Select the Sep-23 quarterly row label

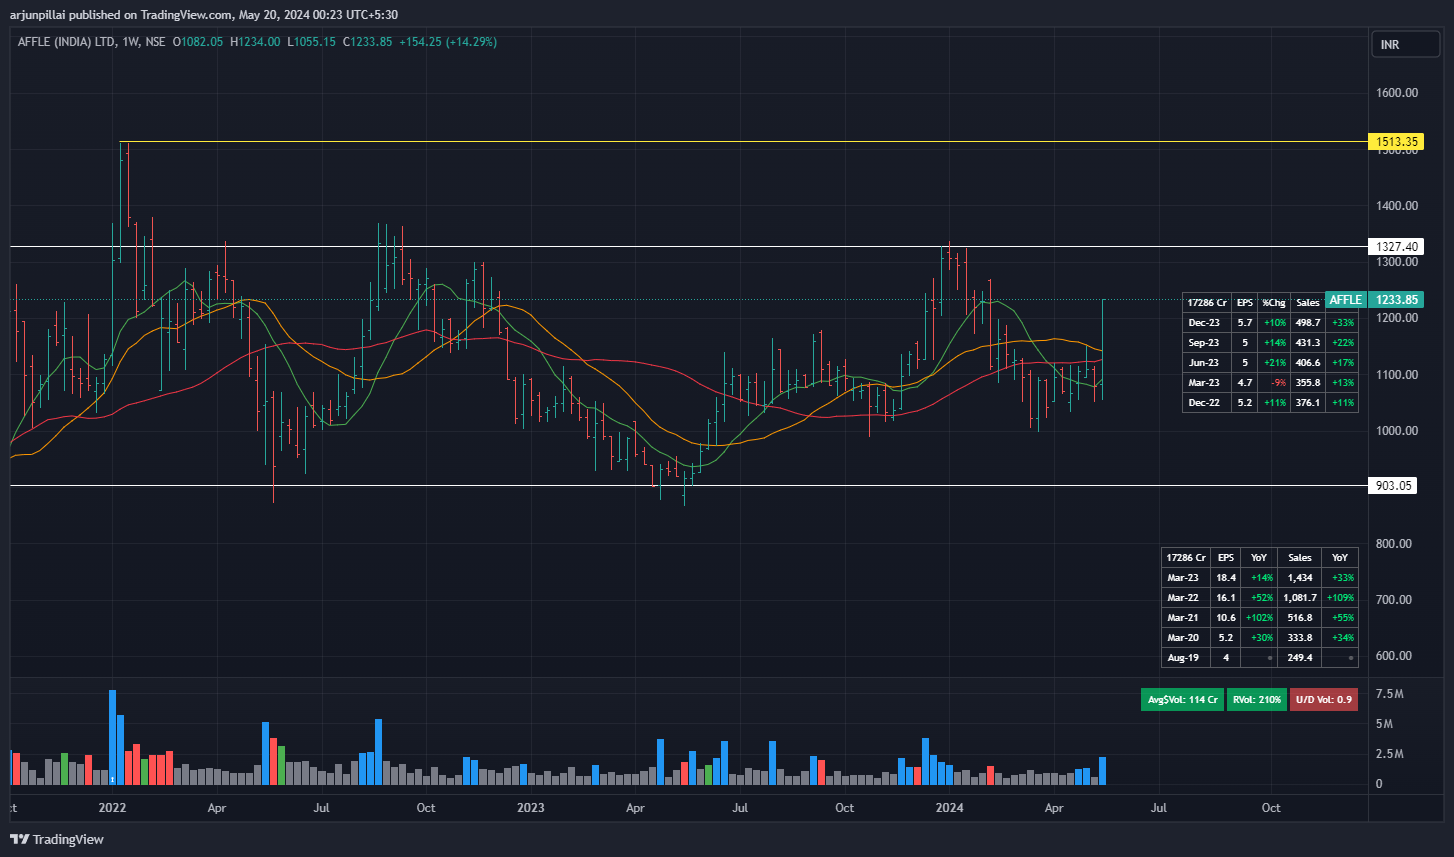click(x=1204, y=342)
